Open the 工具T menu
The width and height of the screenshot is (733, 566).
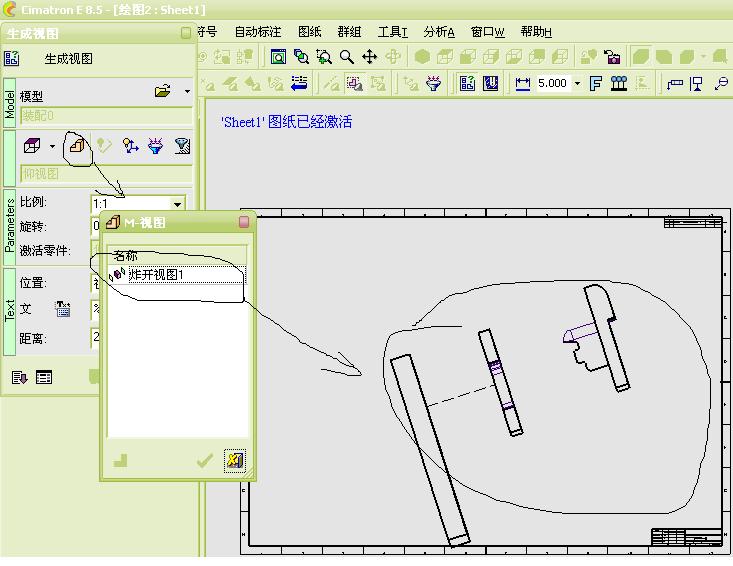click(392, 32)
